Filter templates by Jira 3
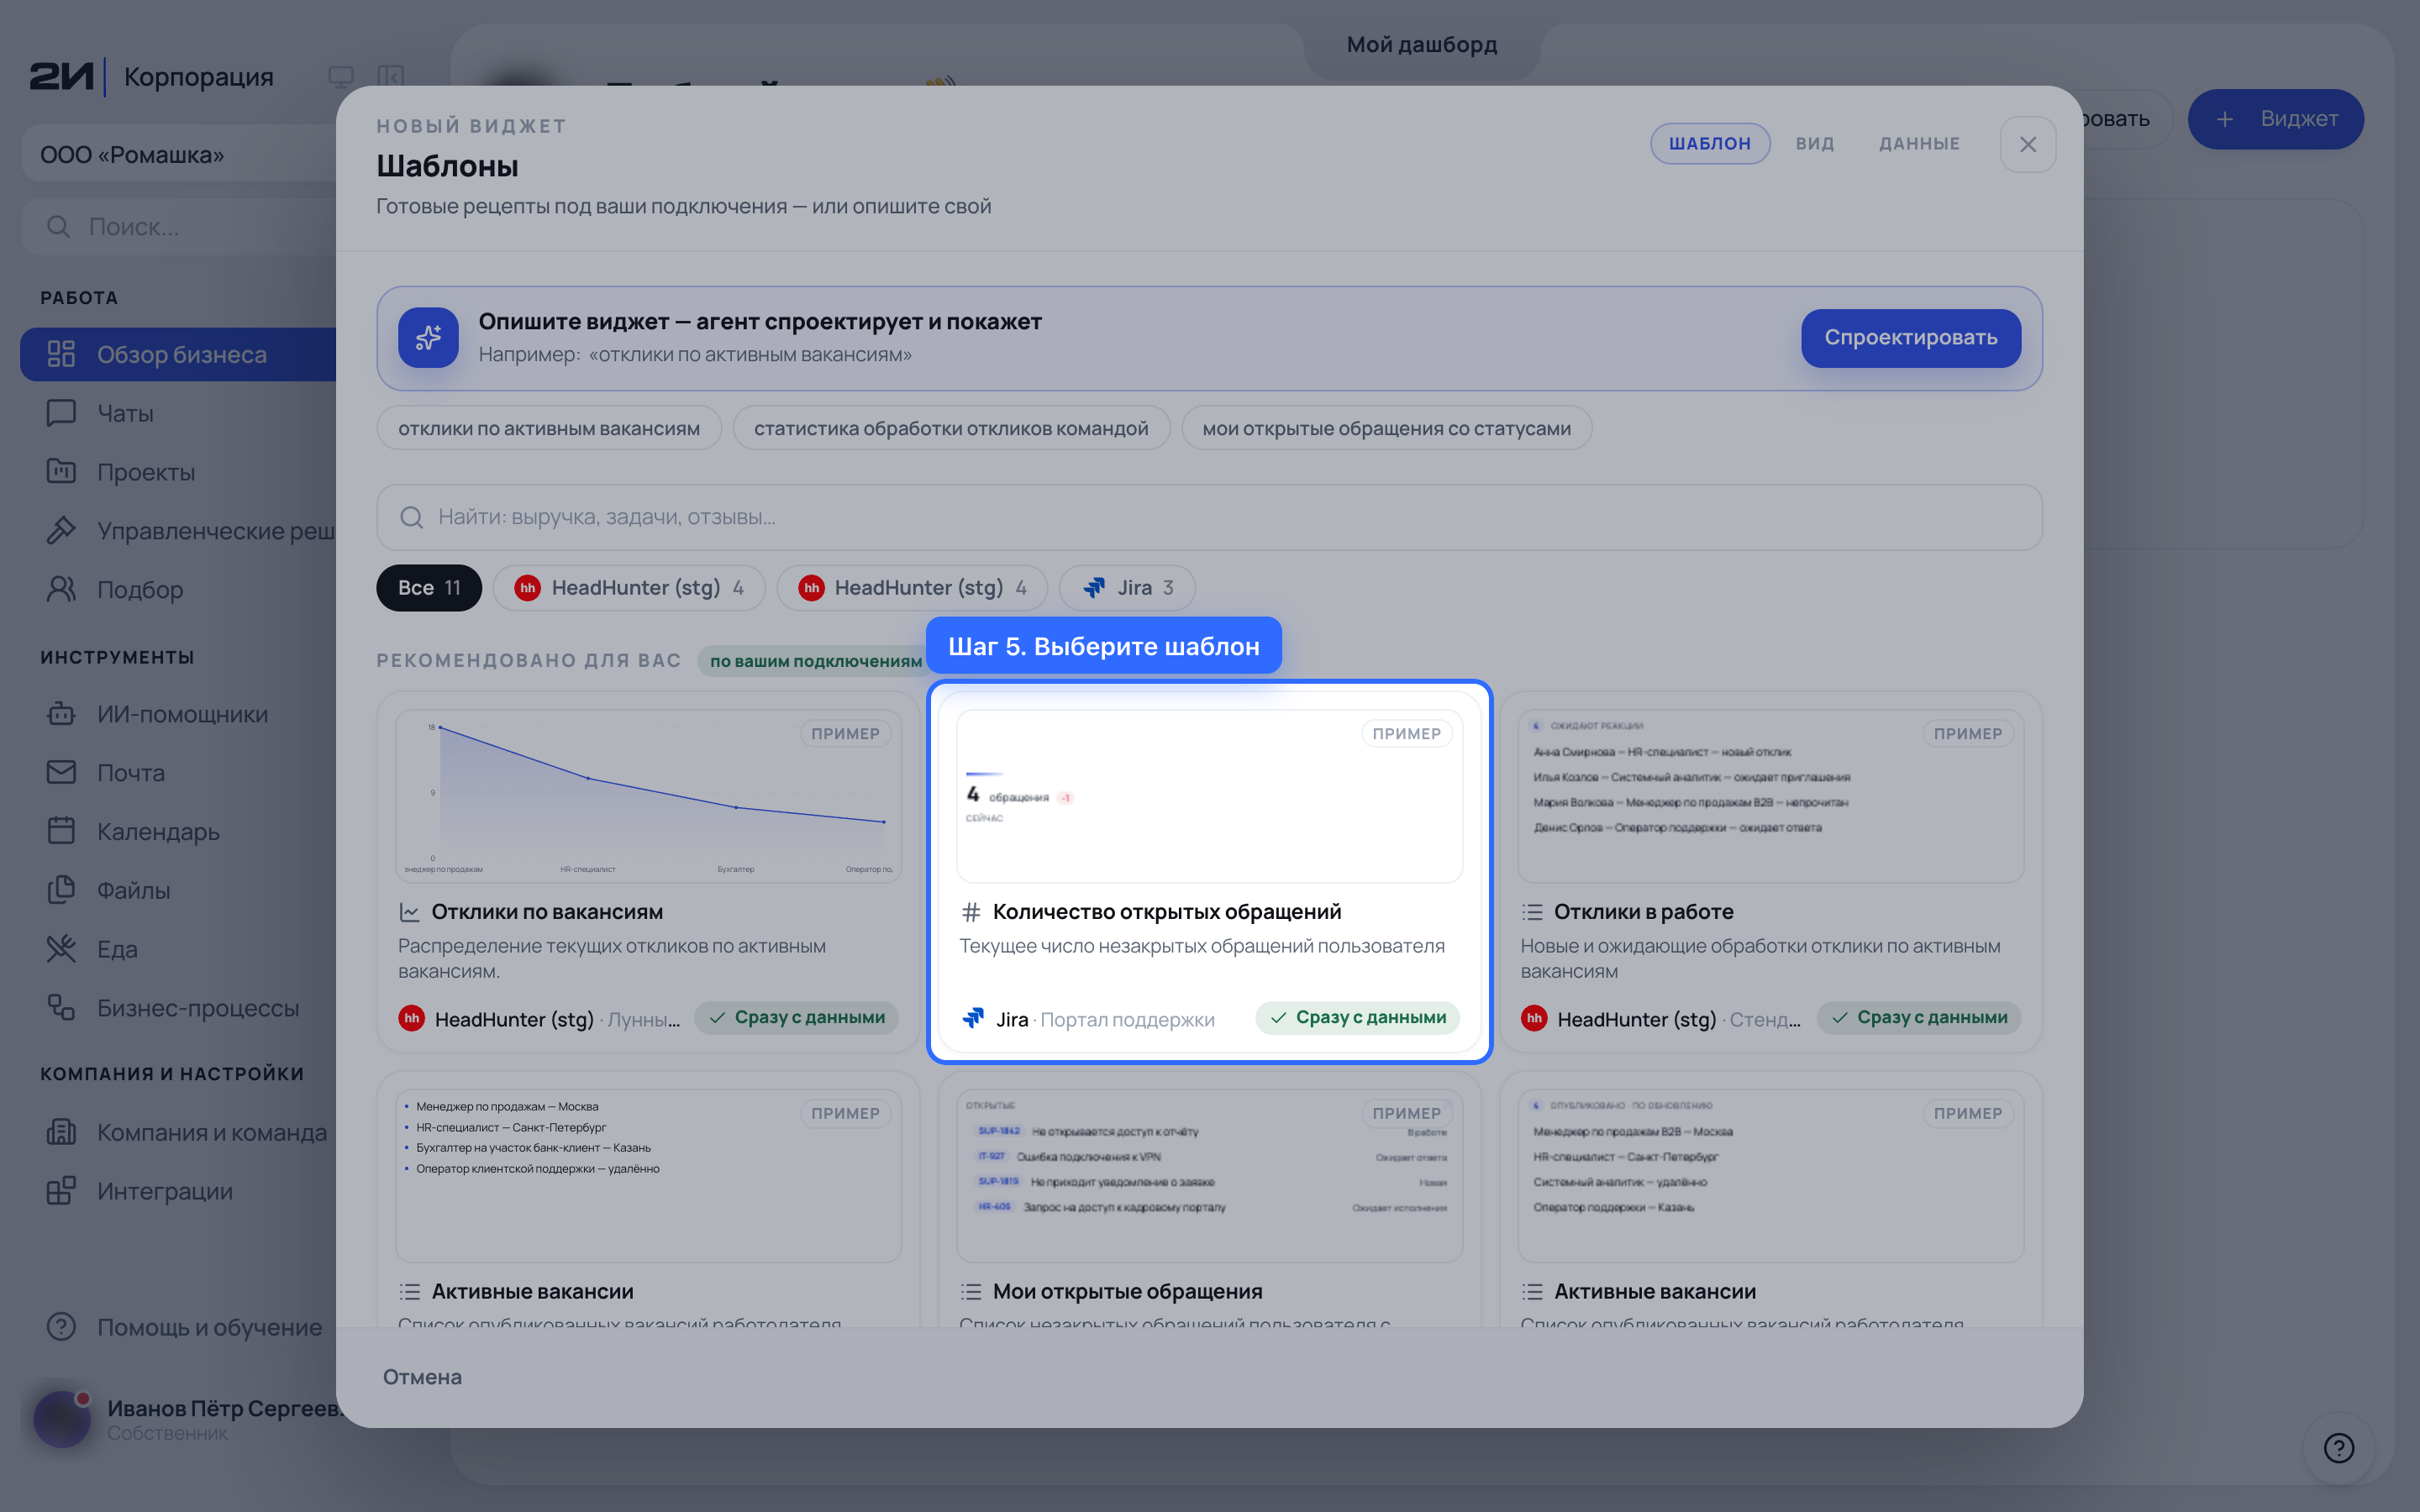 1127,588
